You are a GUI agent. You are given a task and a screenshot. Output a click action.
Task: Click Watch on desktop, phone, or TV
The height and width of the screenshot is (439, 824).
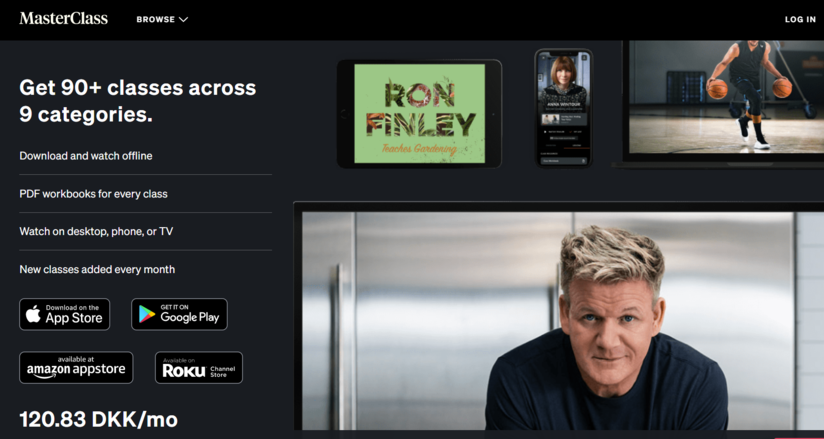pos(96,231)
